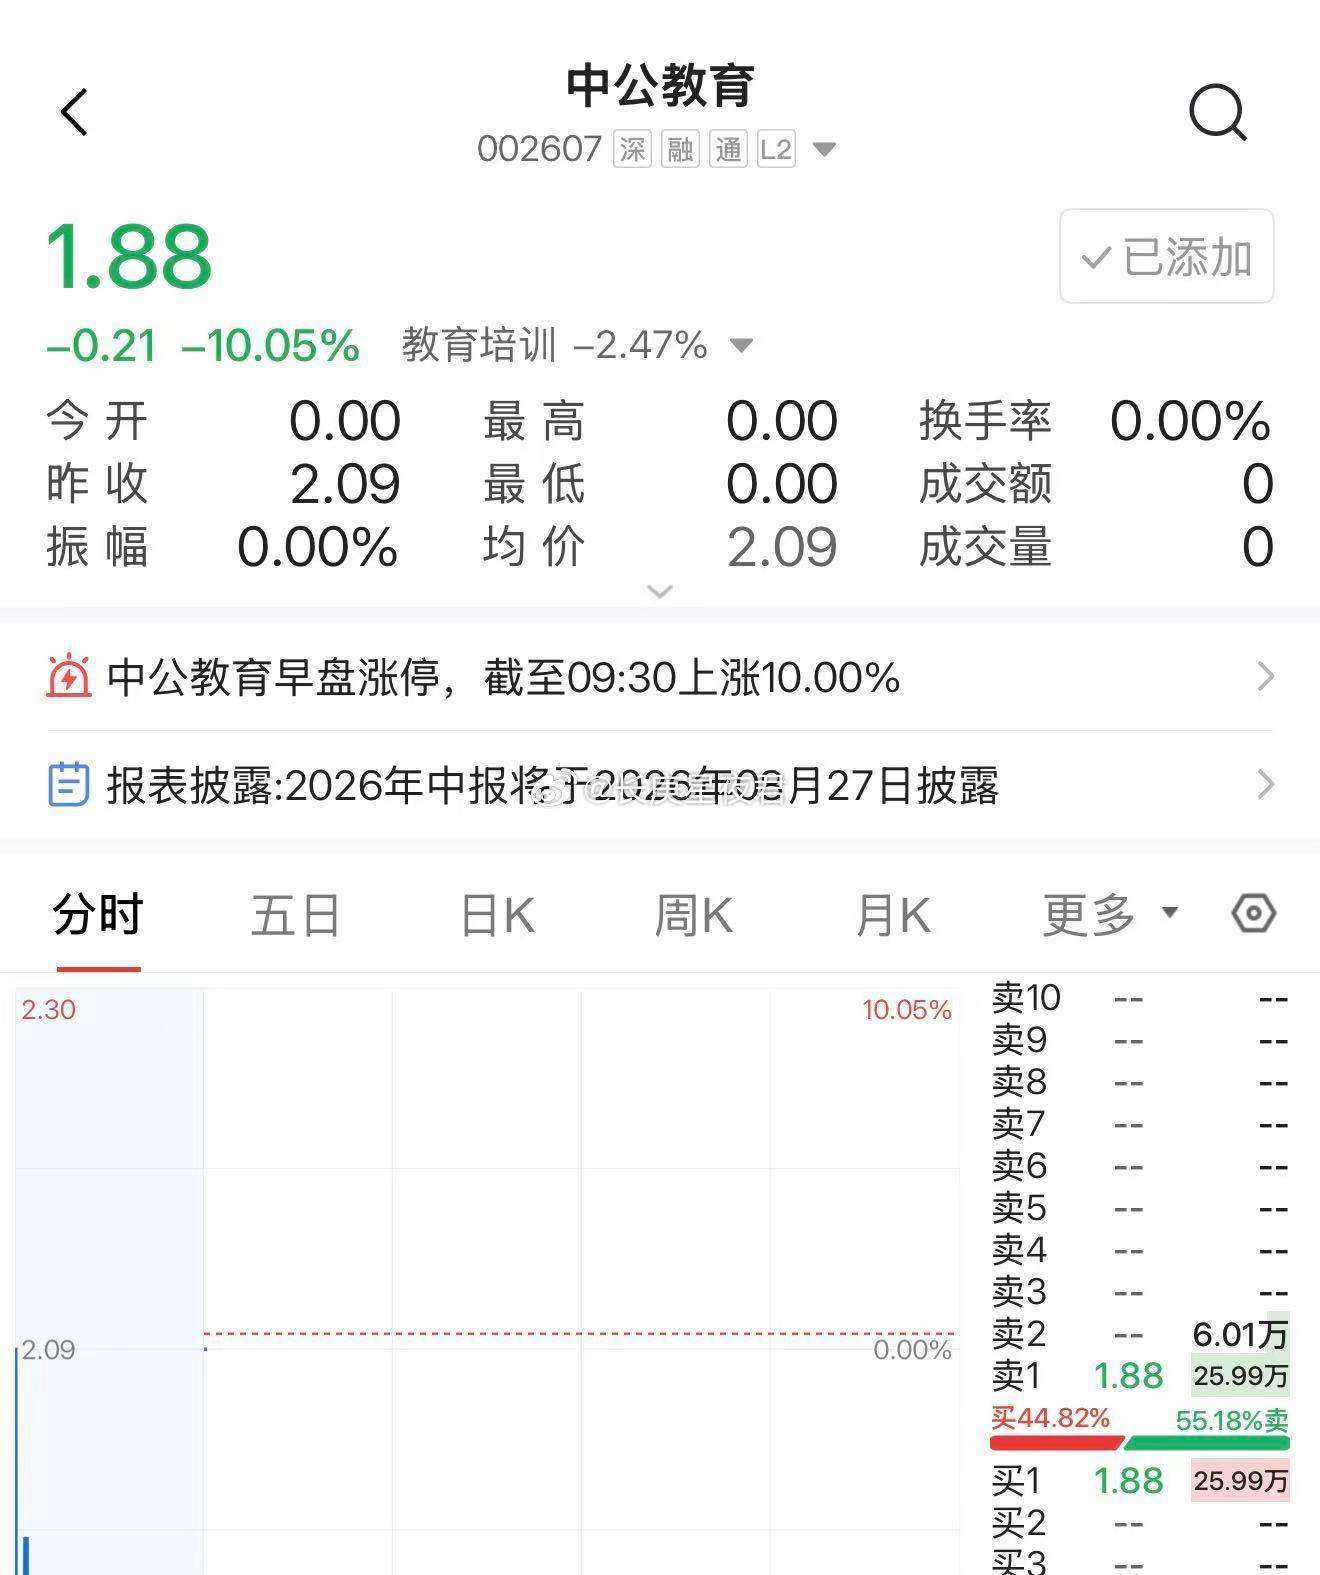Screen dimensions: 1320x1575
Task: Click the 融 margin badge
Action: coord(680,150)
